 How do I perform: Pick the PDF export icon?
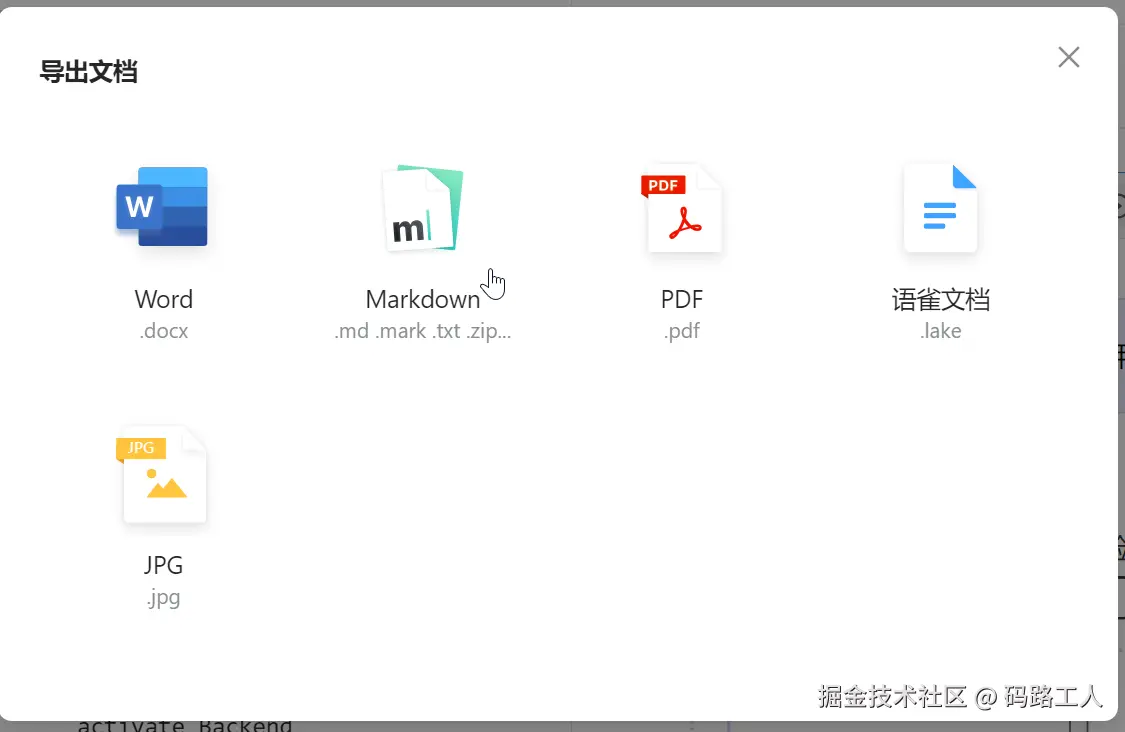[x=681, y=208]
